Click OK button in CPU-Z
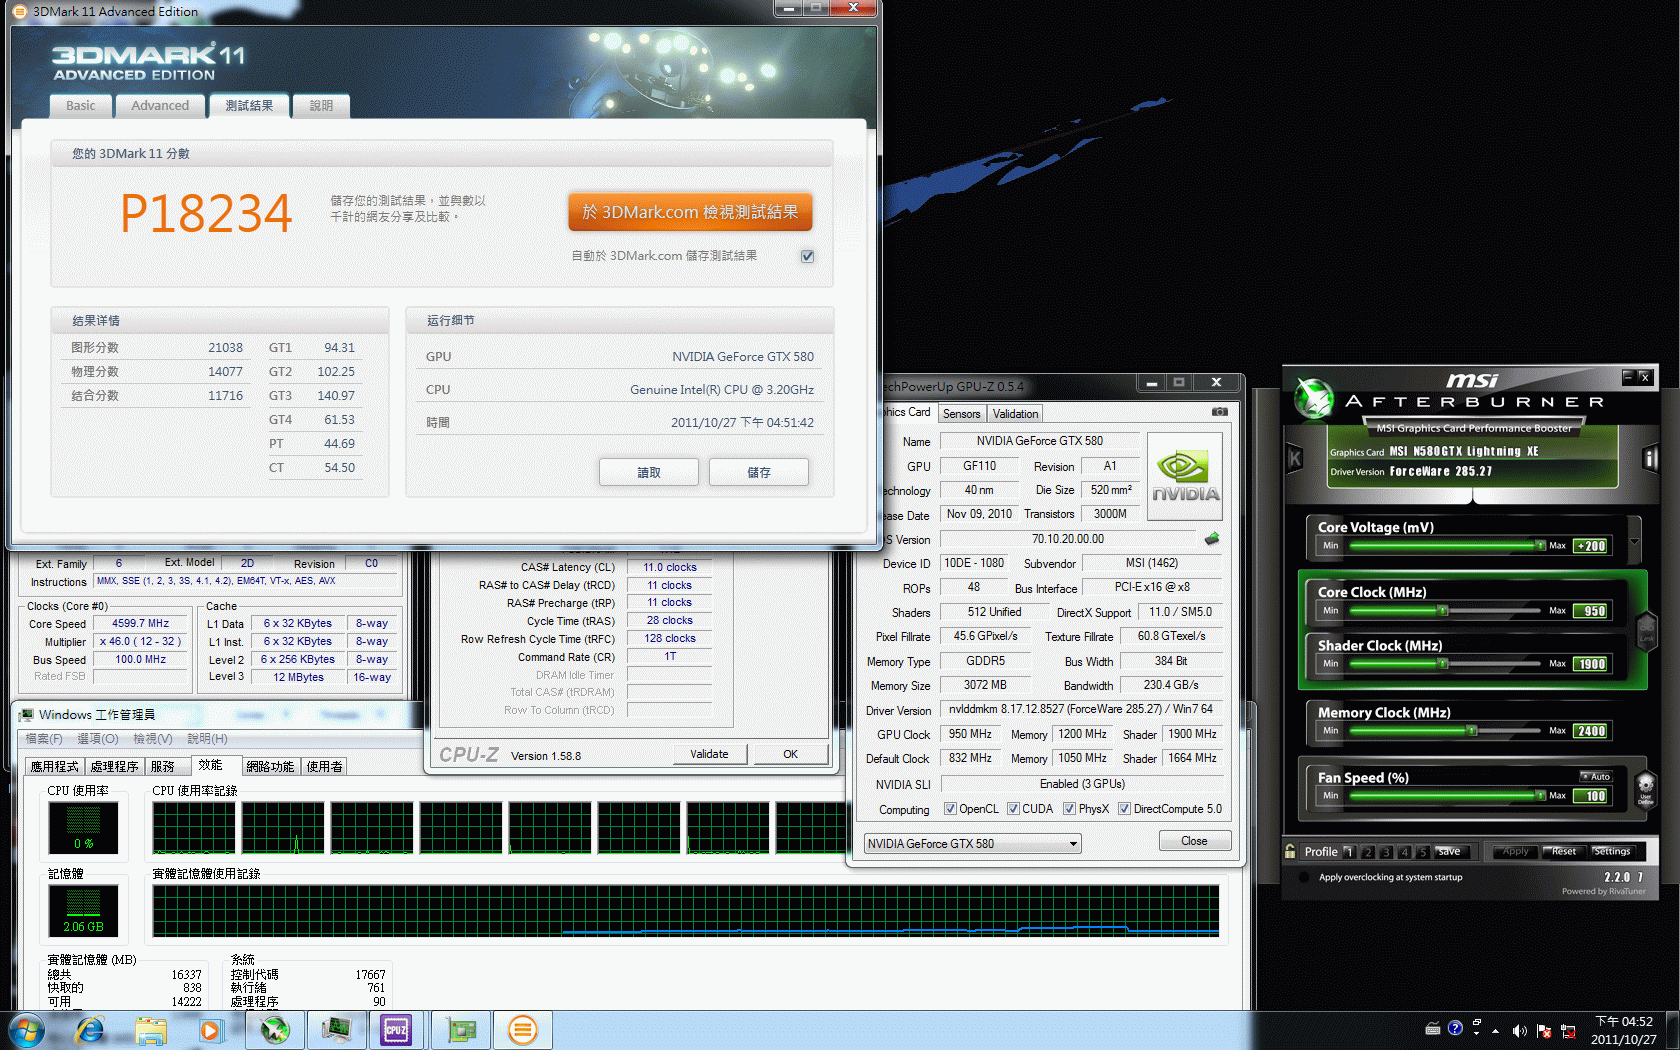This screenshot has height=1050, width=1680. point(790,754)
